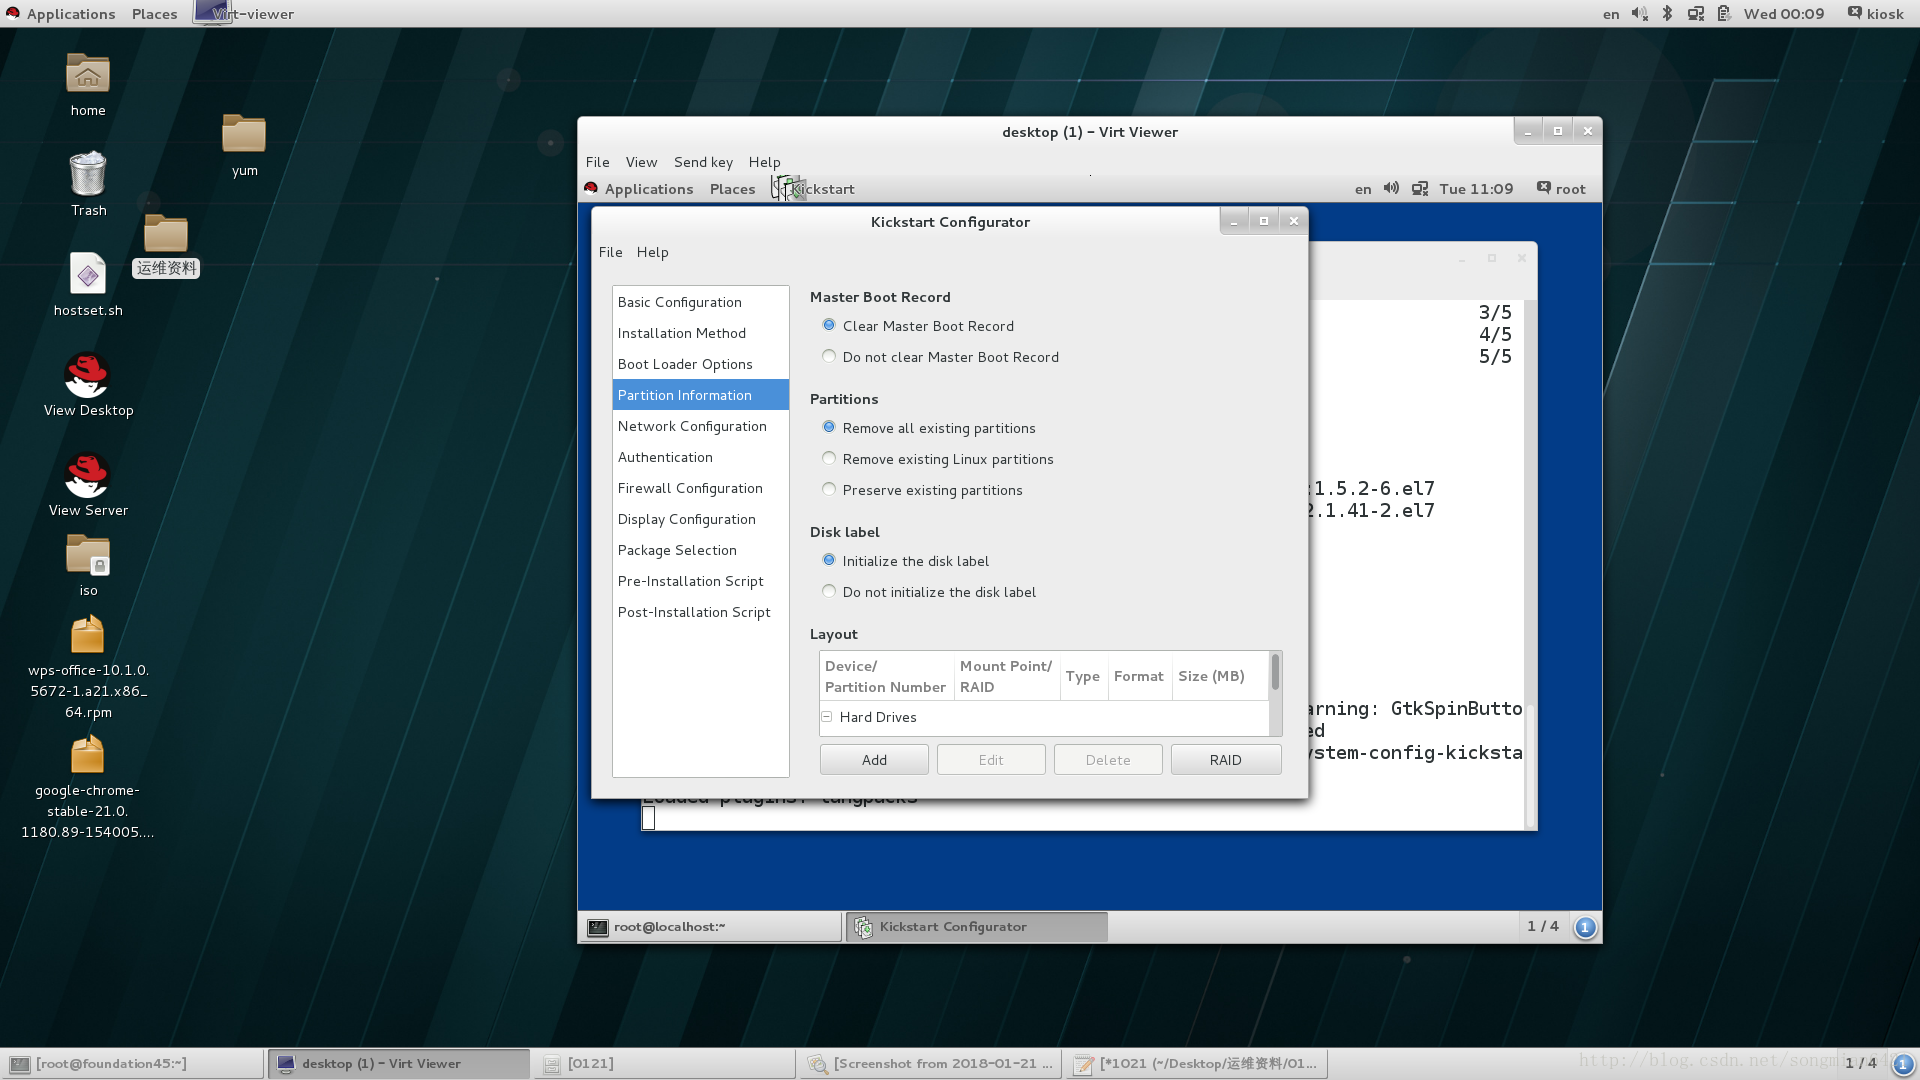The width and height of the screenshot is (1920, 1080).
Task: Select Clear Master Boot Record option
Action: [x=829, y=325]
